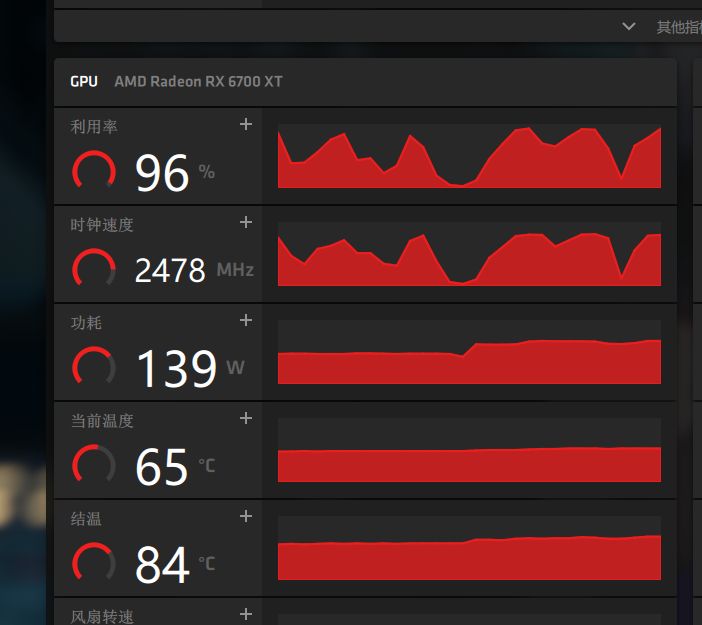Click the 当前温度 circular gauge
Image resolution: width=702 pixels, height=625 pixels.
pos(94,465)
